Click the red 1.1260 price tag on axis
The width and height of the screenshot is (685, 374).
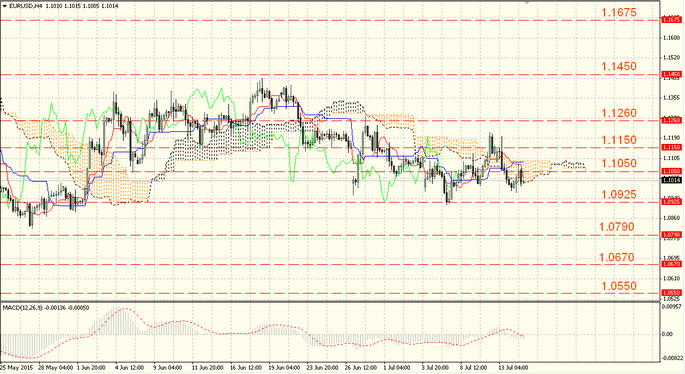672,120
